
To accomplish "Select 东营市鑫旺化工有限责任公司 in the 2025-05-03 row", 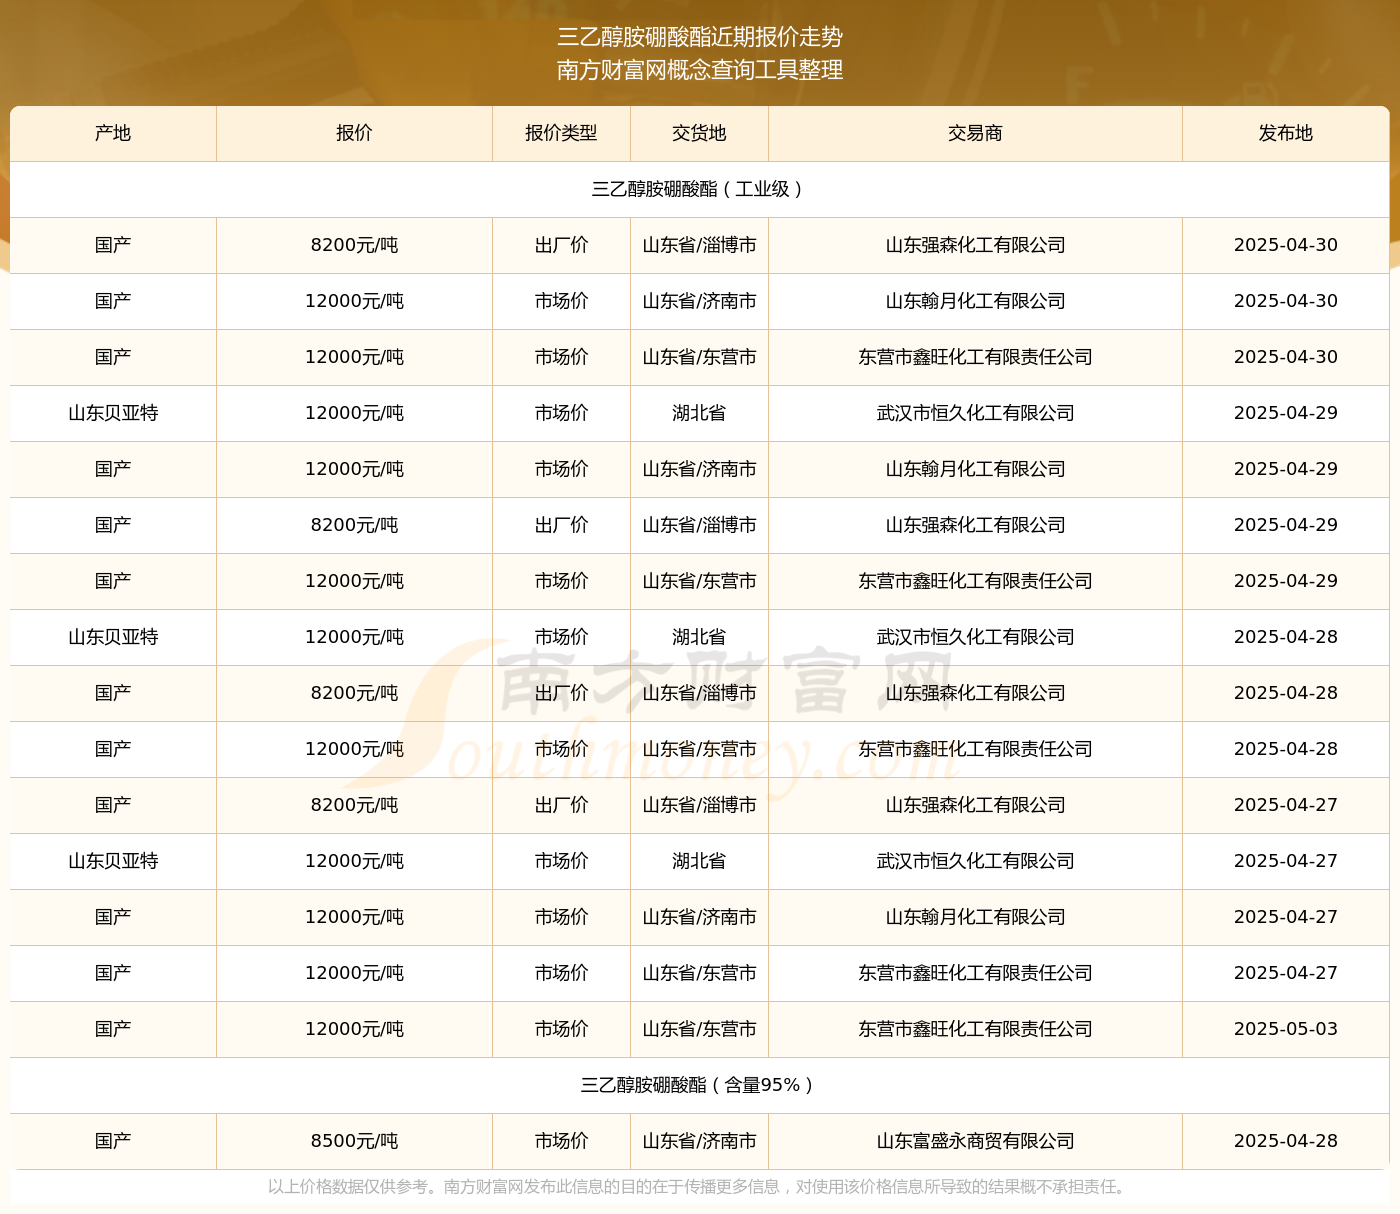I will [x=975, y=1029].
